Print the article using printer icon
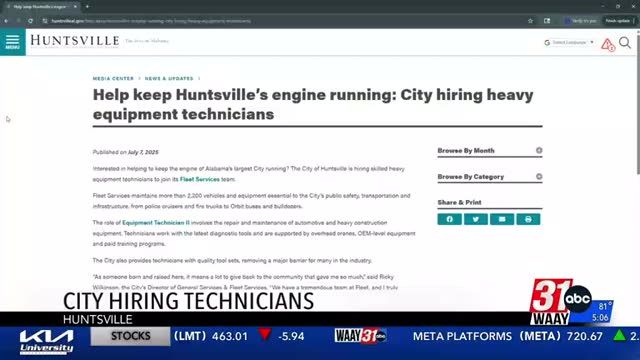This screenshot has height=360, width=640. [528, 219]
